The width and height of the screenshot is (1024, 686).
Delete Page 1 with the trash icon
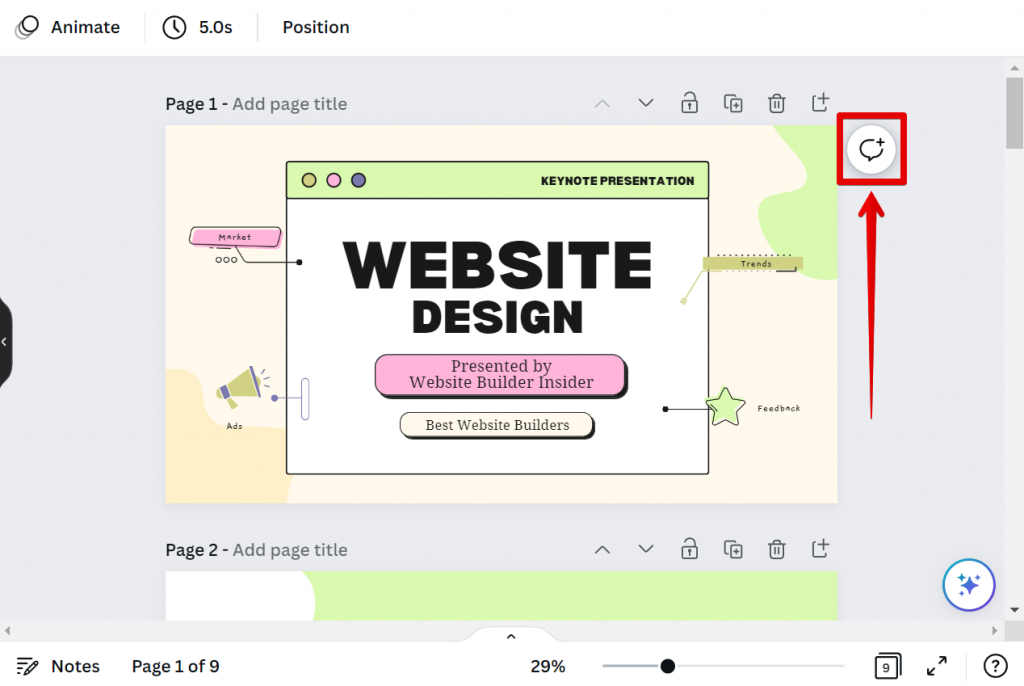click(777, 103)
